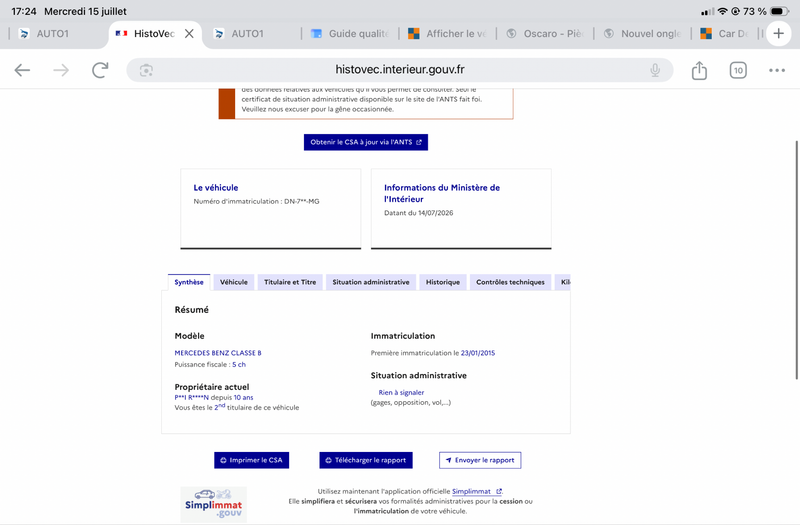Add a new tab with plus button
Image resolution: width=800 pixels, height=525 pixels.
[x=779, y=34]
